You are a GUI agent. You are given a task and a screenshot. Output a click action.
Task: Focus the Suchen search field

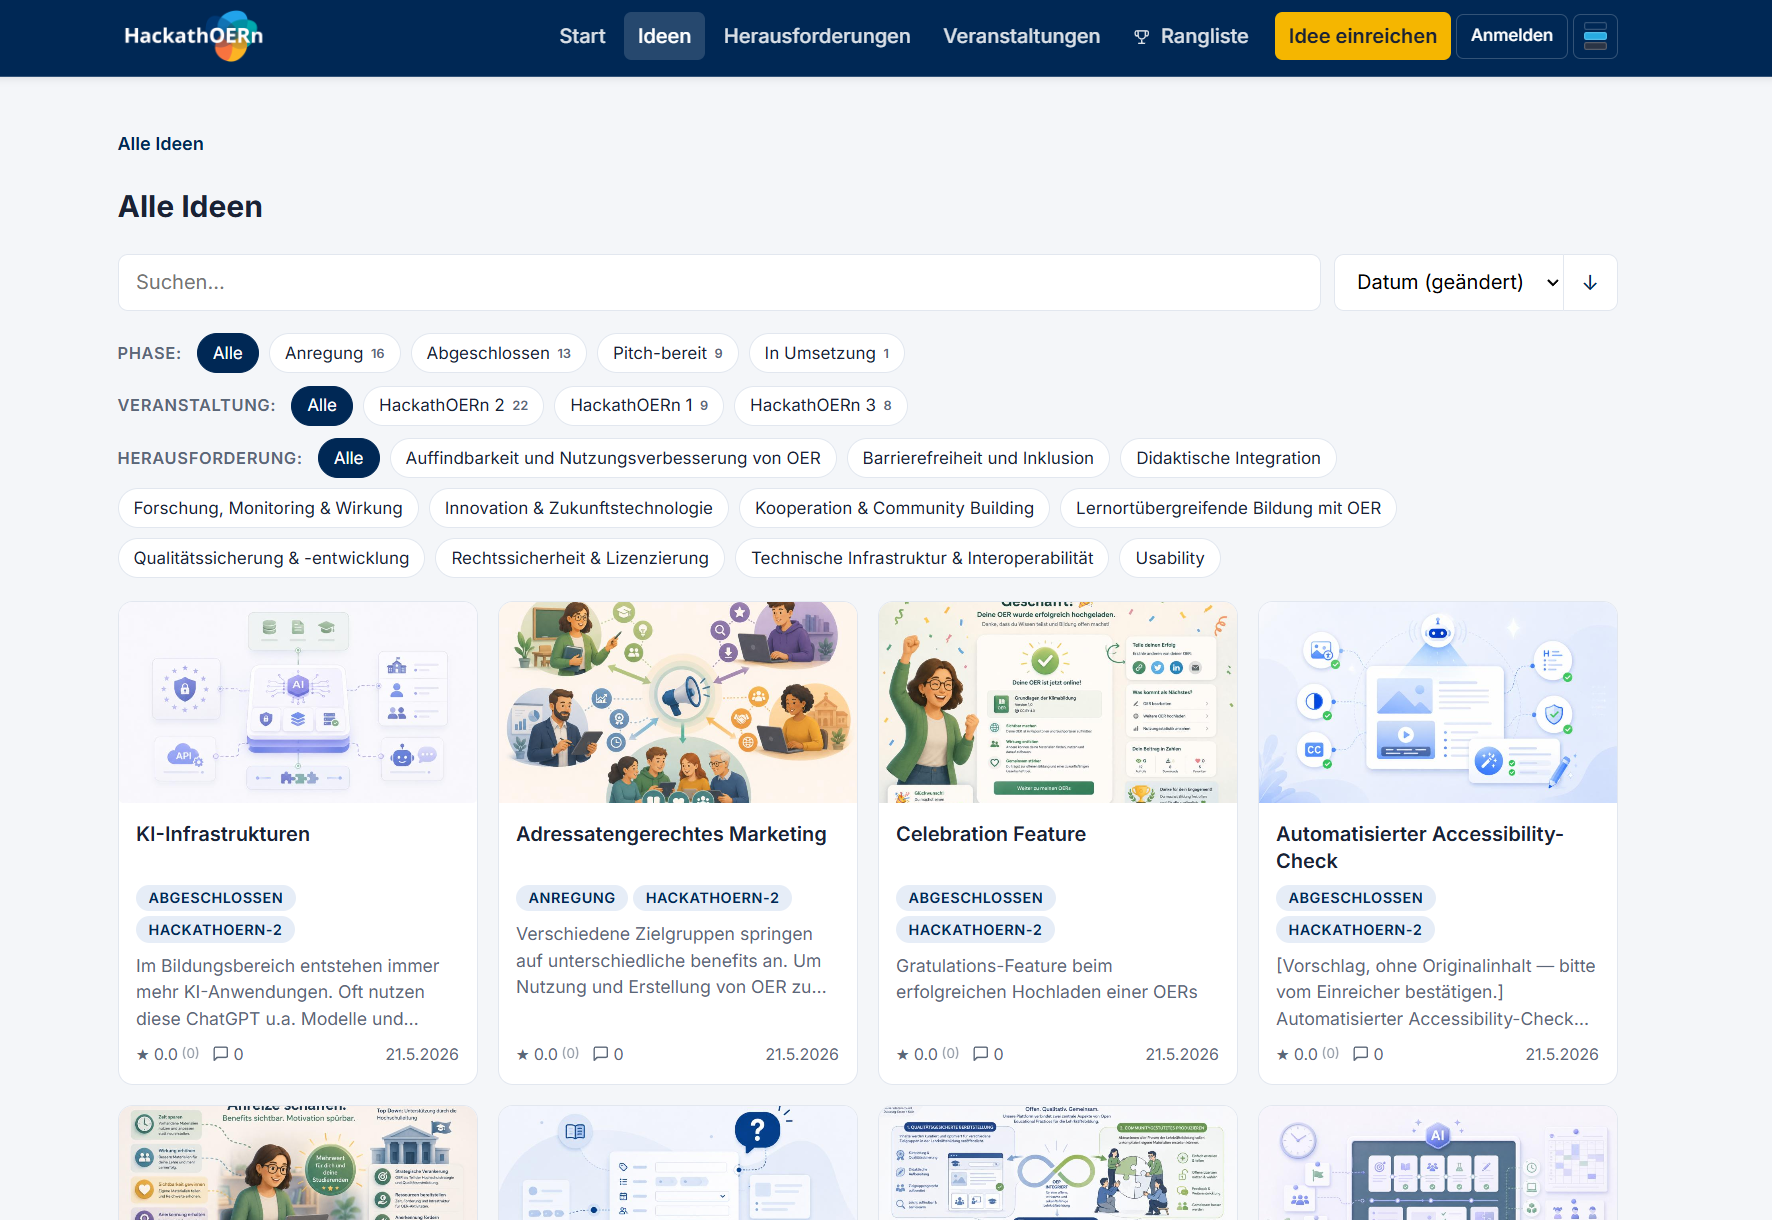(719, 283)
